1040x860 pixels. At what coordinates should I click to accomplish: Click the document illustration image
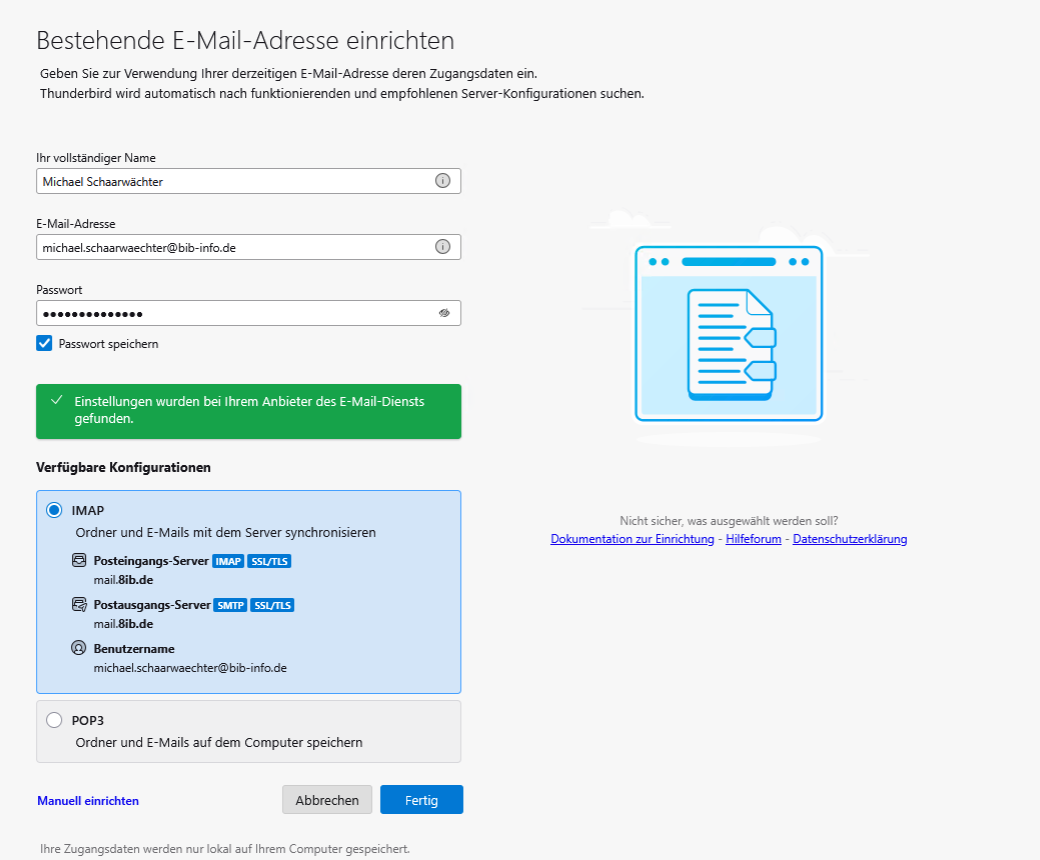click(x=728, y=332)
